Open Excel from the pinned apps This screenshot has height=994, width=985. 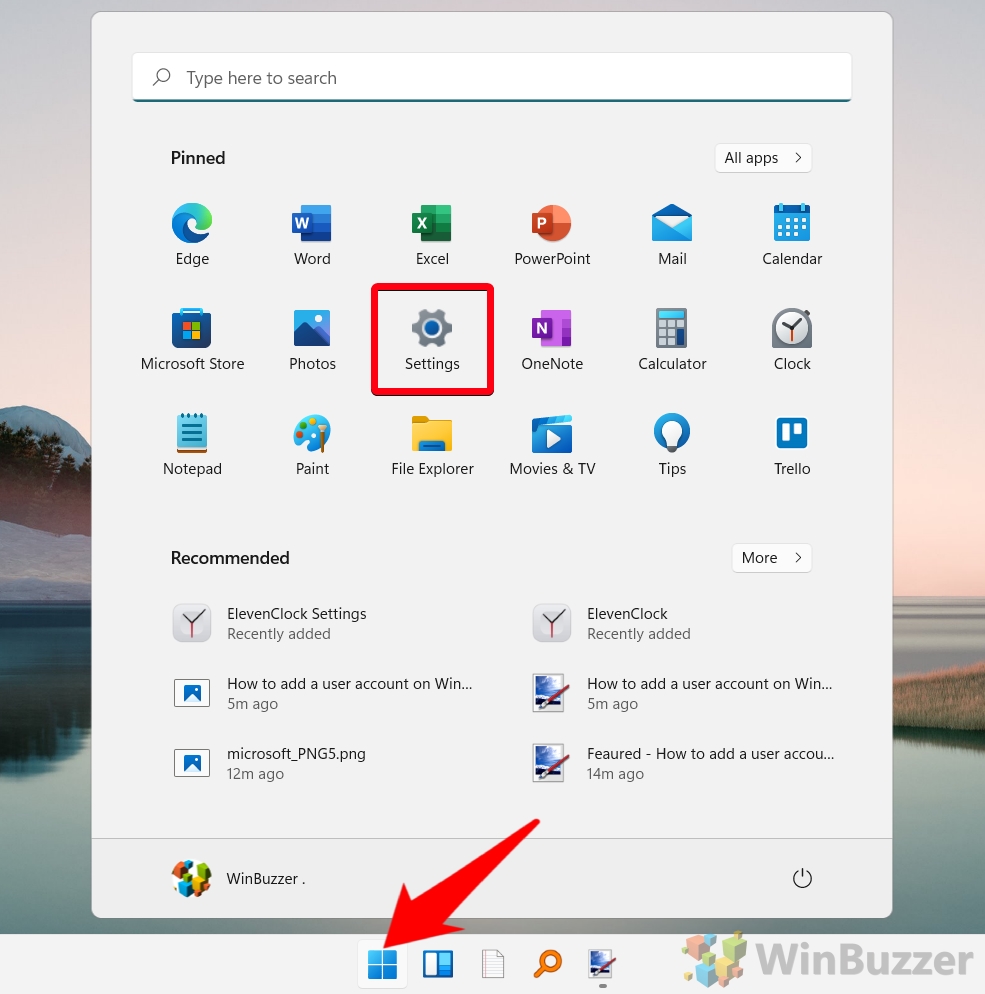click(432, 235)
